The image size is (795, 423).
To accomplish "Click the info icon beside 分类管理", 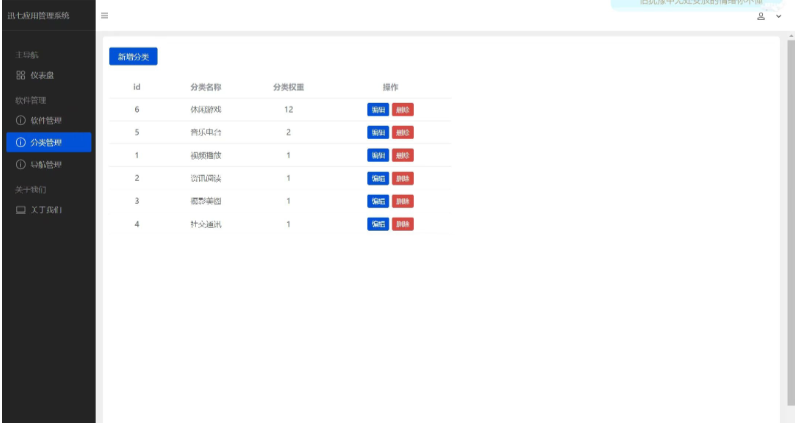I will pyautogui.click(x=21, y=142).
